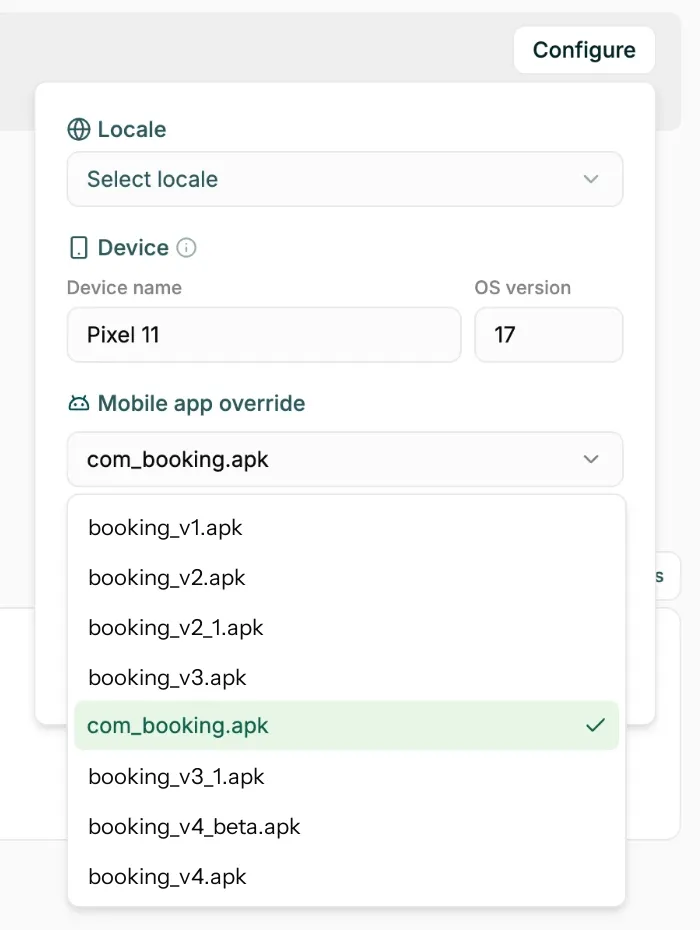Collapse the com_booking.apk app override dropdown
This screenshot has width=700, height=930.
(x=345, y=459)
